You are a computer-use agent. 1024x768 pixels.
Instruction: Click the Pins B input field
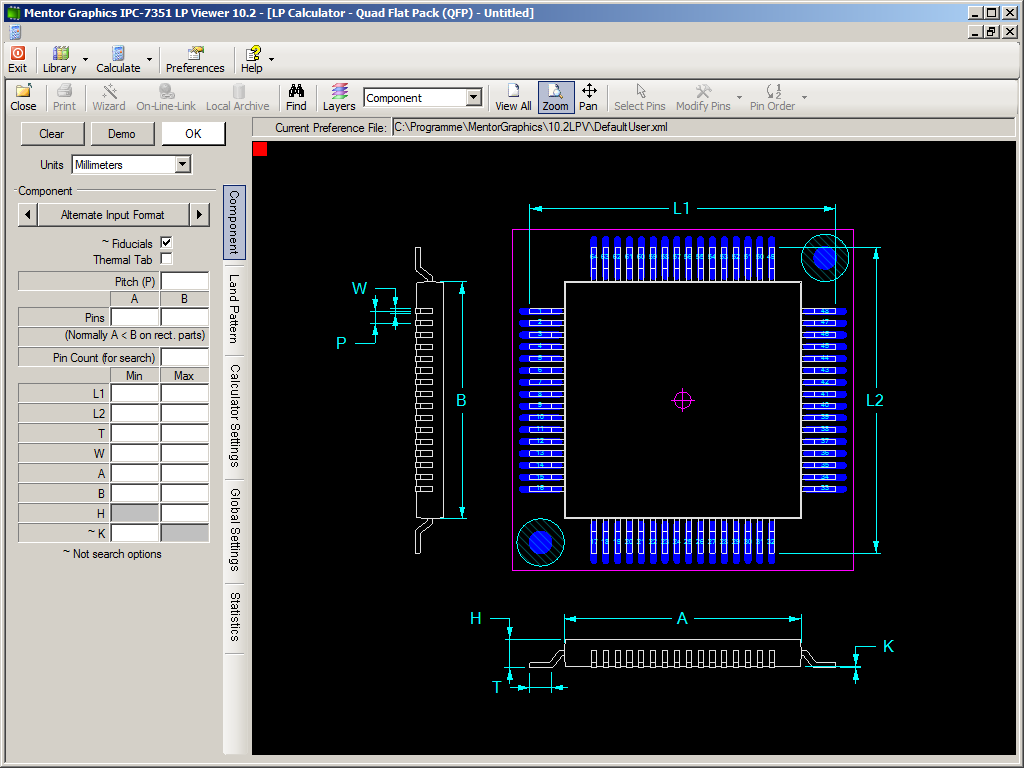coord(185,317)
